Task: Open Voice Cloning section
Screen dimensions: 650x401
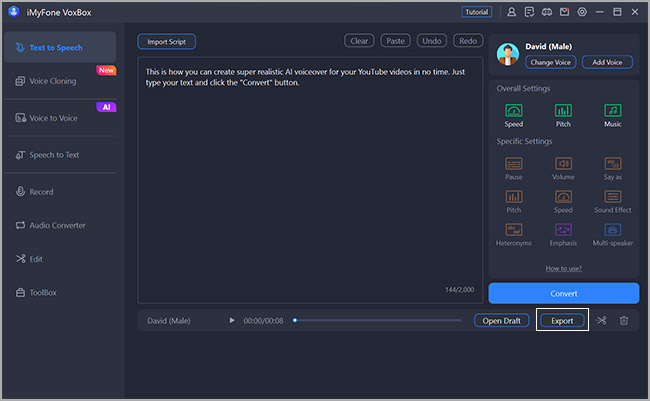Action: pos(60,81)
